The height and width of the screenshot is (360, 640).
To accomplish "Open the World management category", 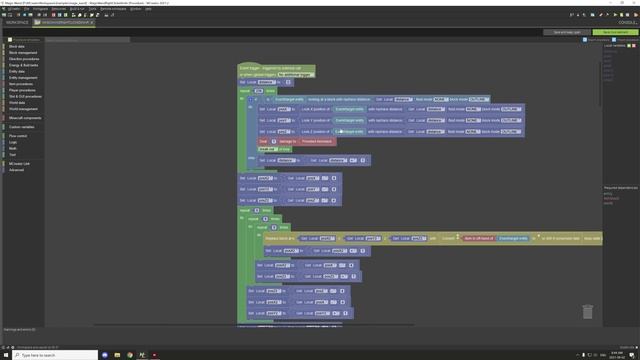I will click(23, 109).
